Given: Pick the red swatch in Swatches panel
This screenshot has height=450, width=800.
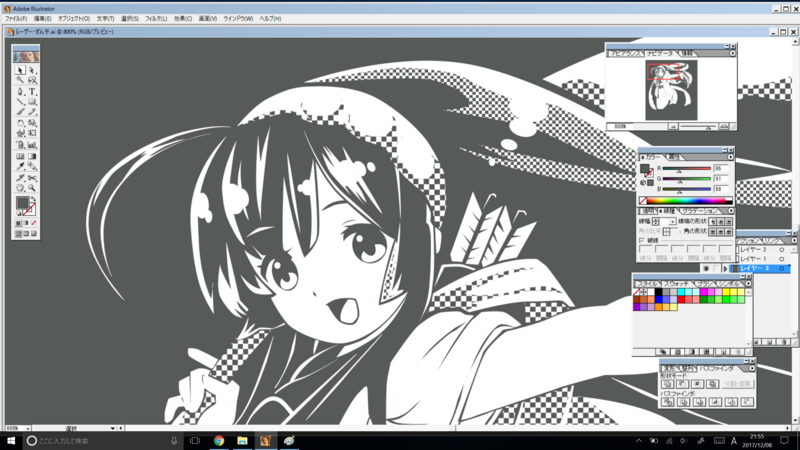Looking at the screenshot, I should [x=681, y=299].
